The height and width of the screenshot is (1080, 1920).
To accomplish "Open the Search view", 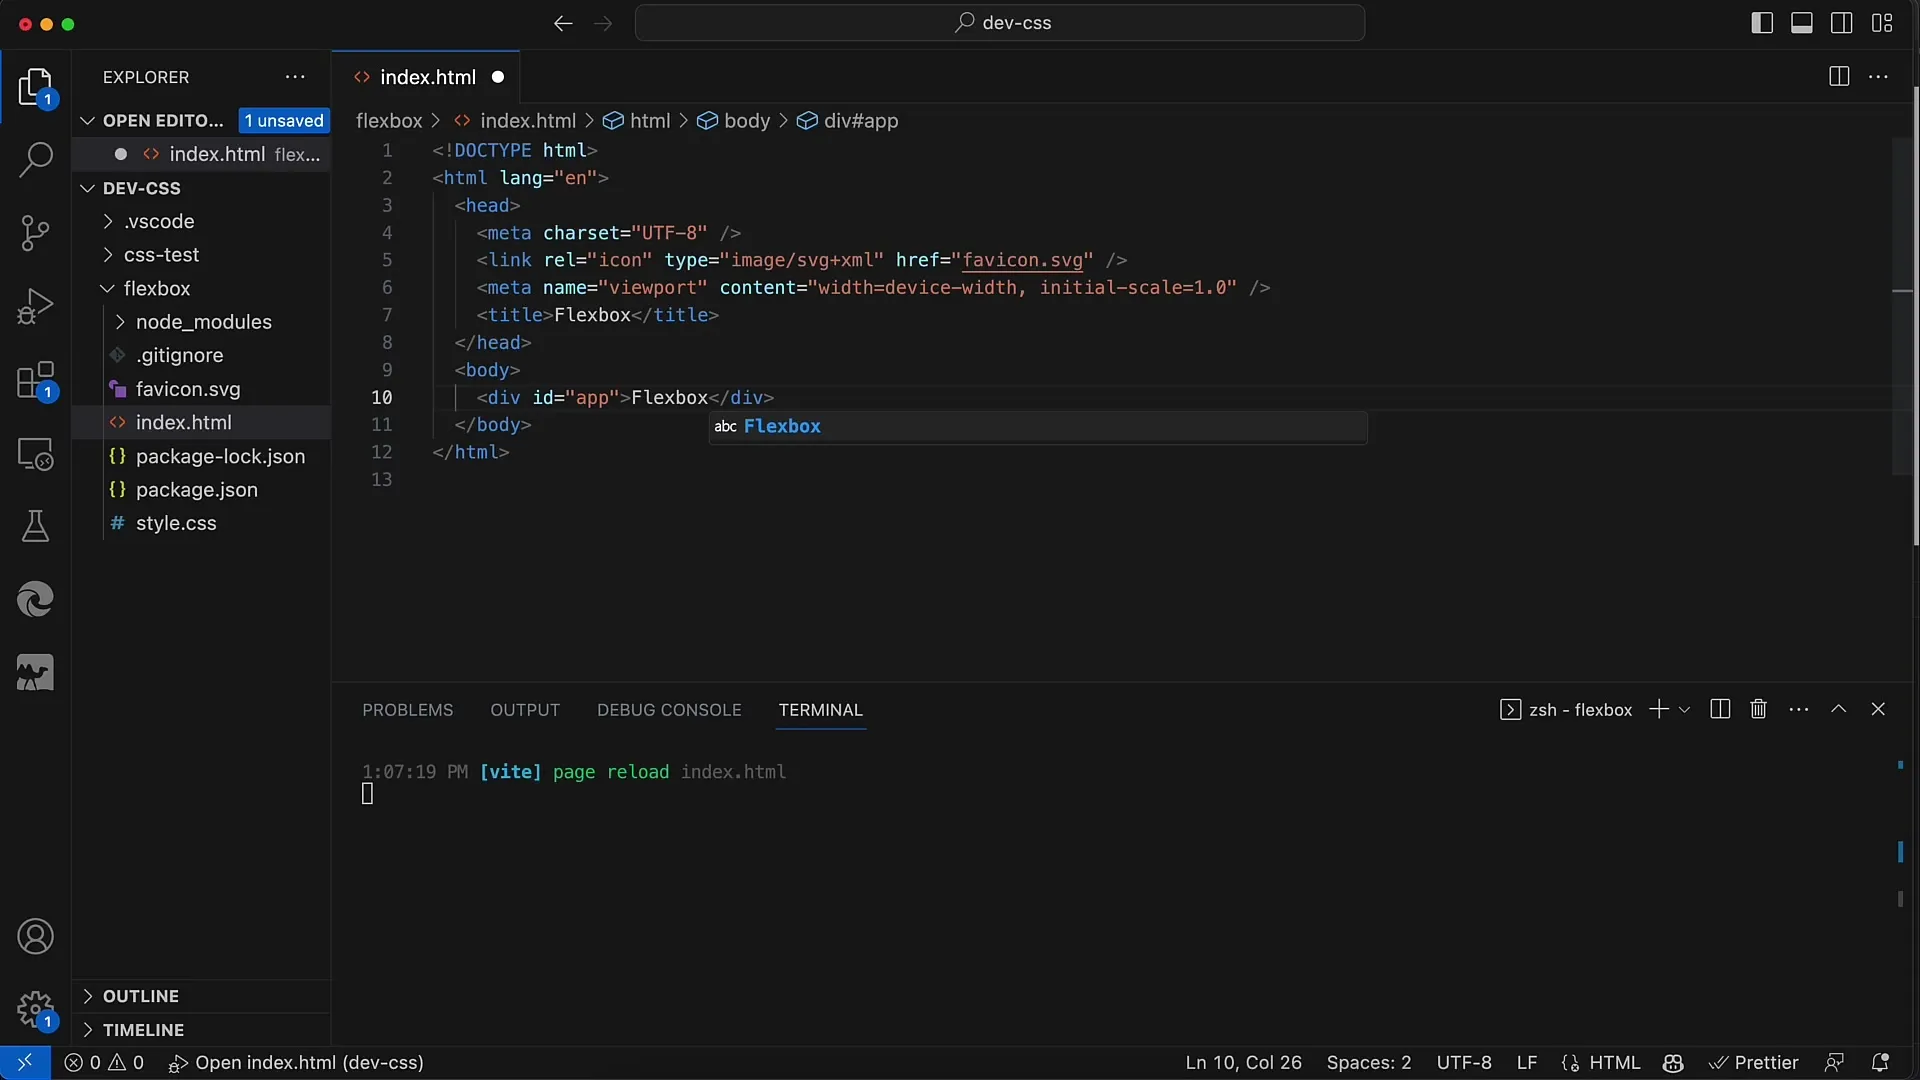I will tap(36, 160).
